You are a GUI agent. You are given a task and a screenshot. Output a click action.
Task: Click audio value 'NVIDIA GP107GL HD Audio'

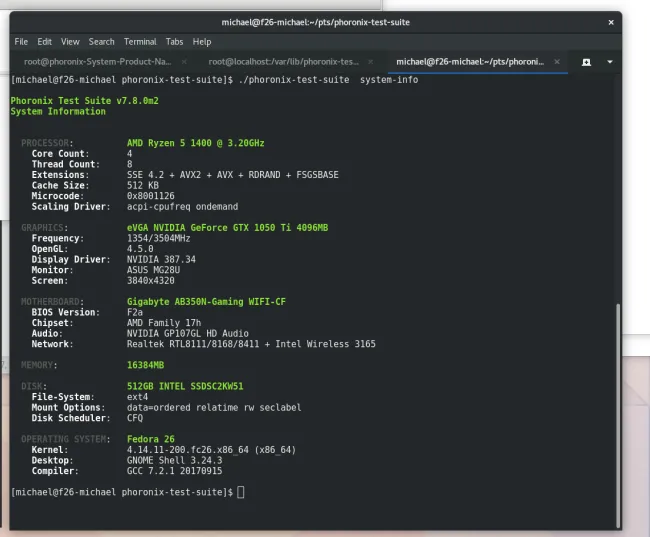pos(188,333)
